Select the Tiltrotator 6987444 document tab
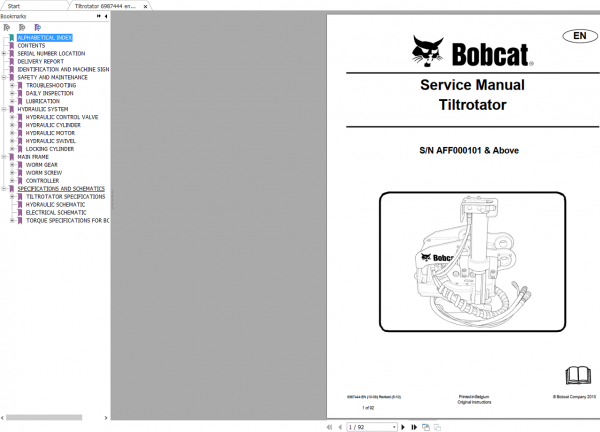This screenshot has height=432, width=600. coord(105,6)
